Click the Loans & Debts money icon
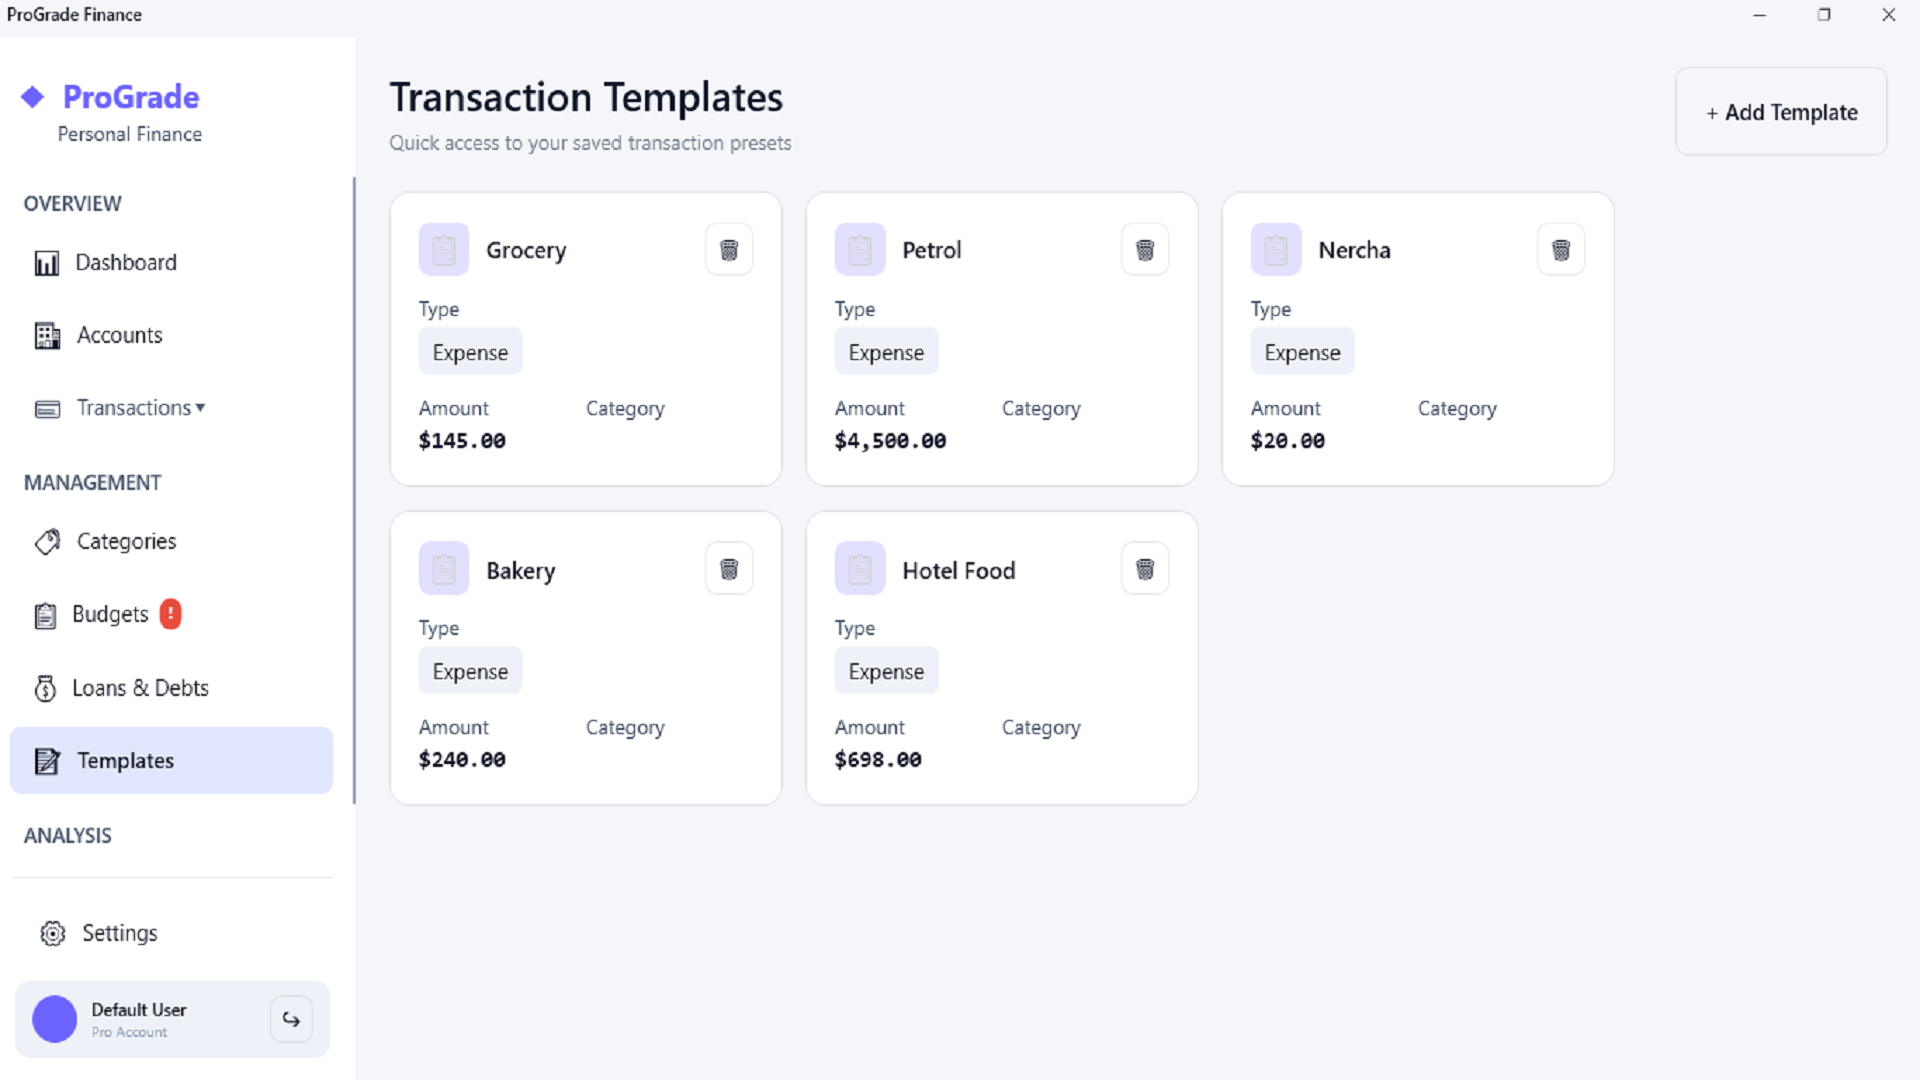The height and width of the screenshot is (1080, 1920). click(44, 688)
